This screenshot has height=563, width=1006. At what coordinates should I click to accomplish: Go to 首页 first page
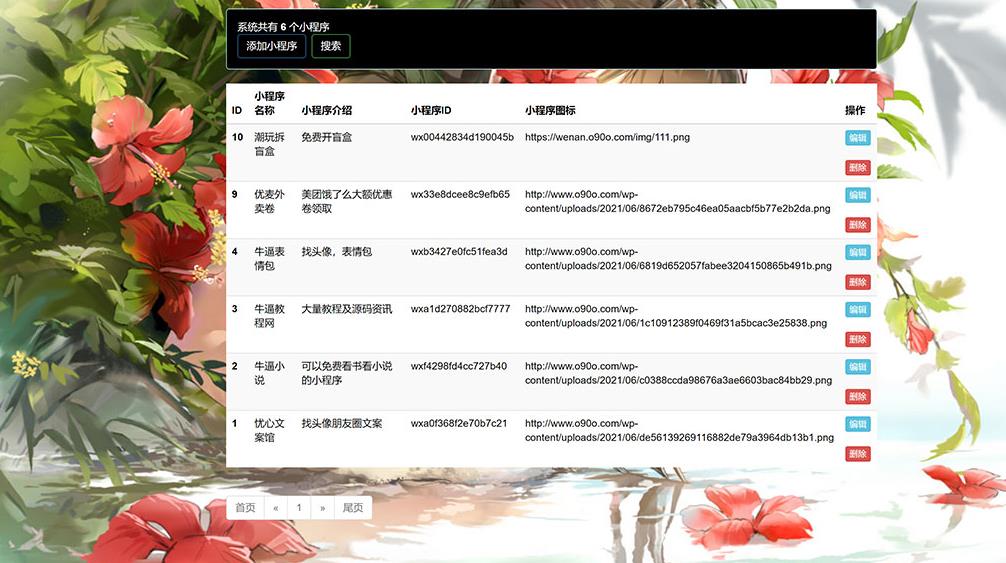245,507
